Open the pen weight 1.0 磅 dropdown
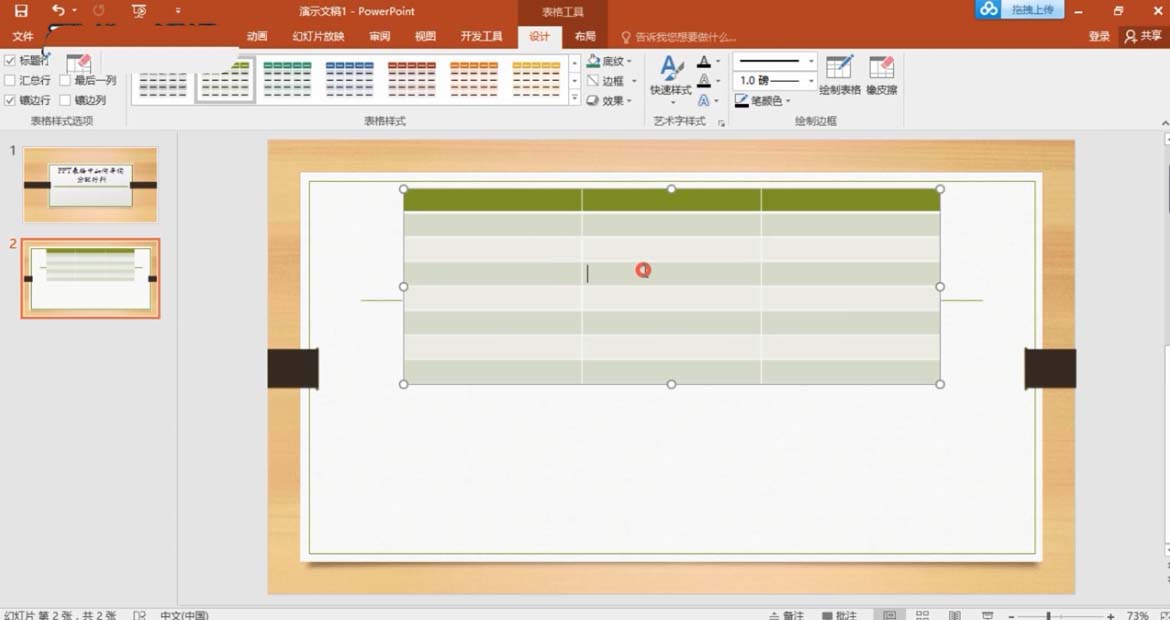Screen dimensions: 1170x620 pyautogui.click(x=775, y=81)
